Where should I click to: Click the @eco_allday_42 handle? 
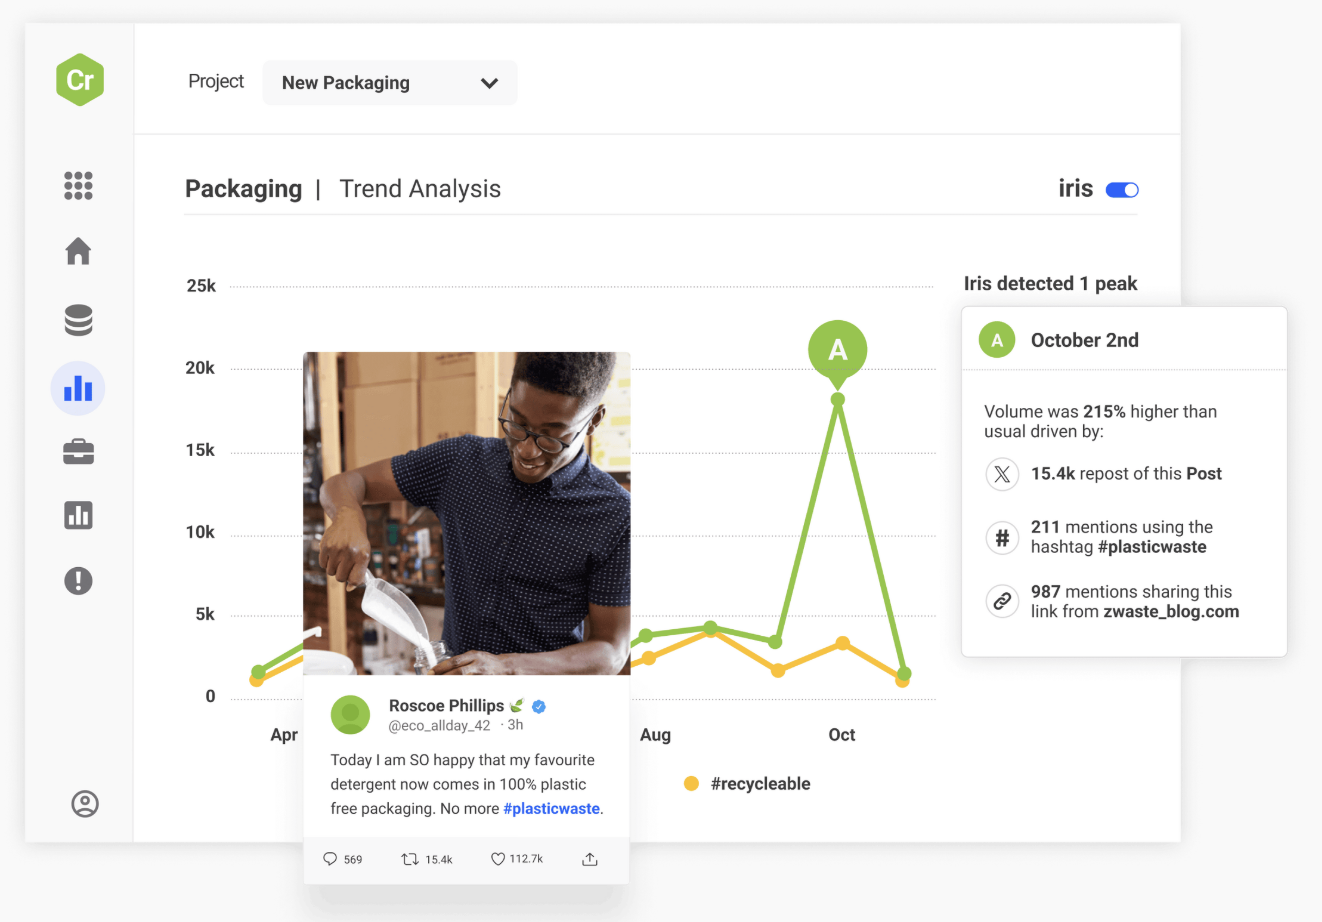pyautogui.click(x=440, y=725)
